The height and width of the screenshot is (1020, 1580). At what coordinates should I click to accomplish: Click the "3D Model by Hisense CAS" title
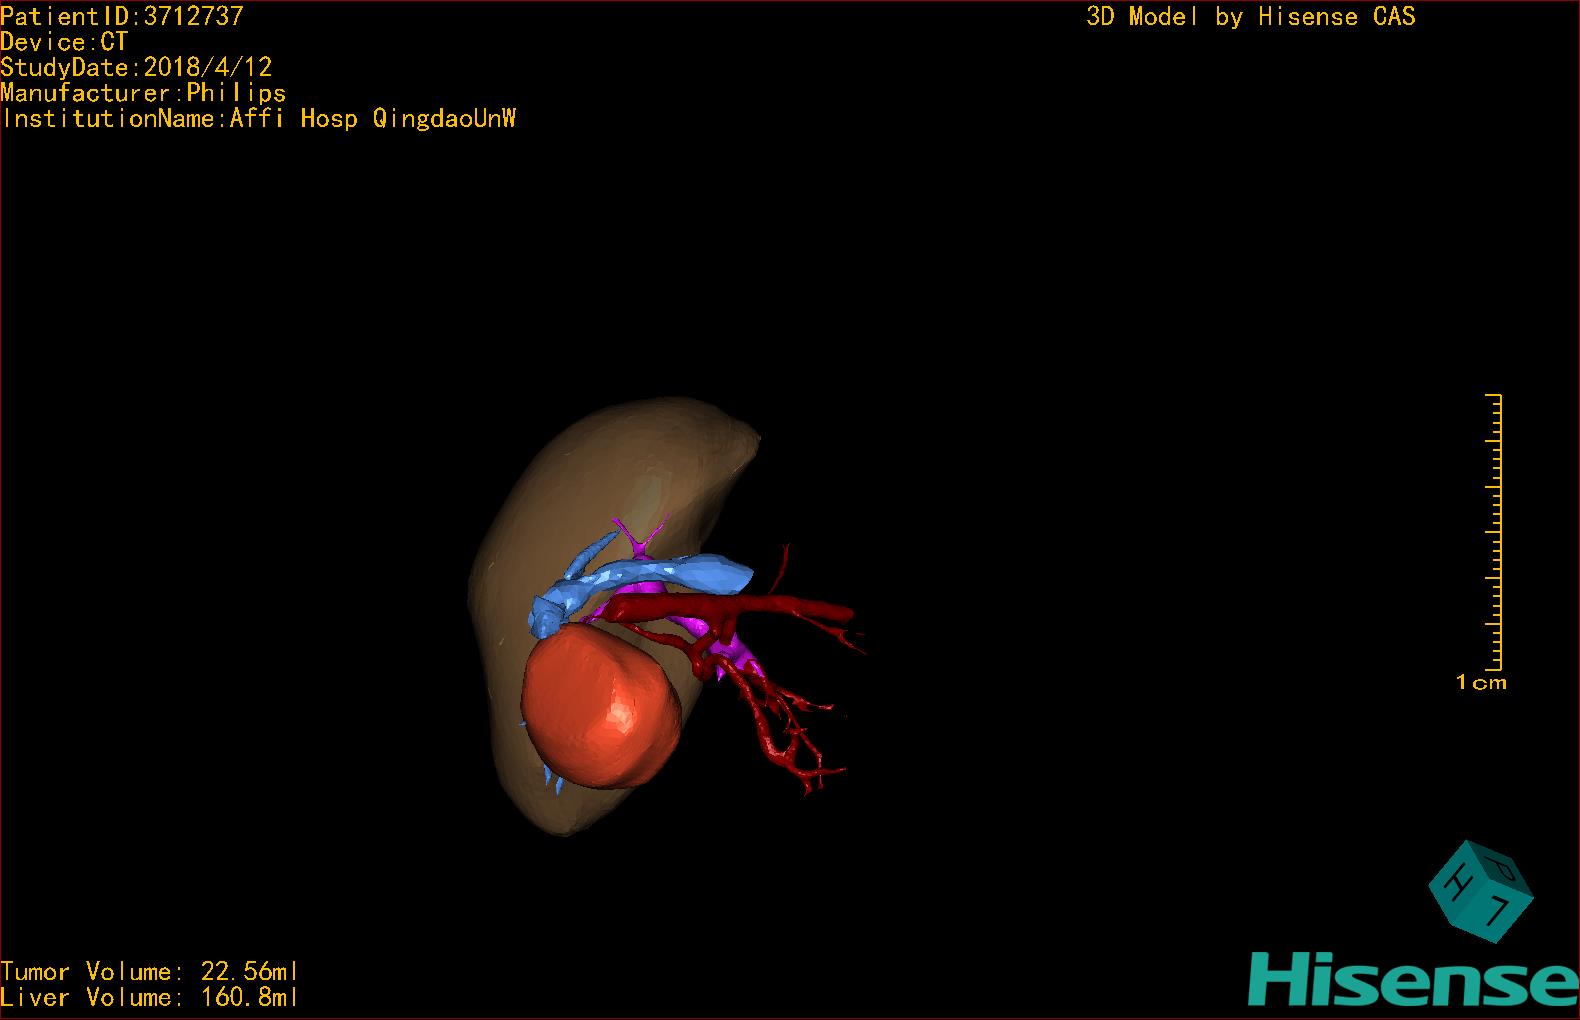(x=1251, y=16)
